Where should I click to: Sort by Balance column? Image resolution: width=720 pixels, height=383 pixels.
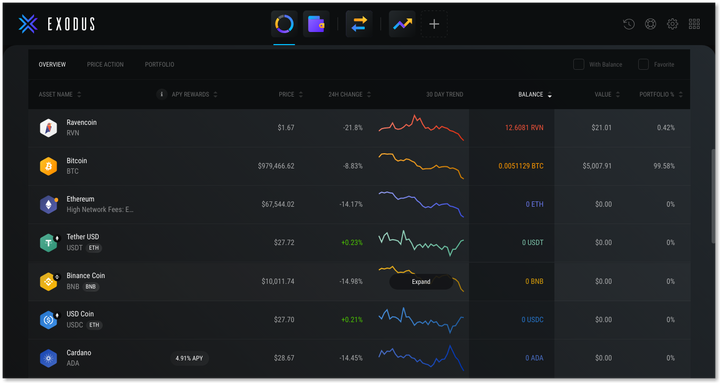(535, 94)
